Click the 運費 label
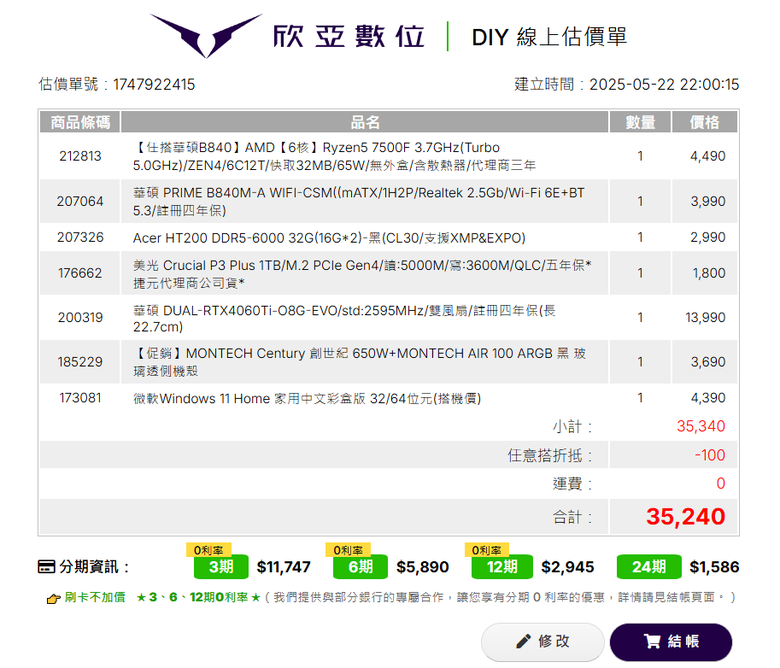The width and height of the screenshot is (780, 668). click(573, 484)
